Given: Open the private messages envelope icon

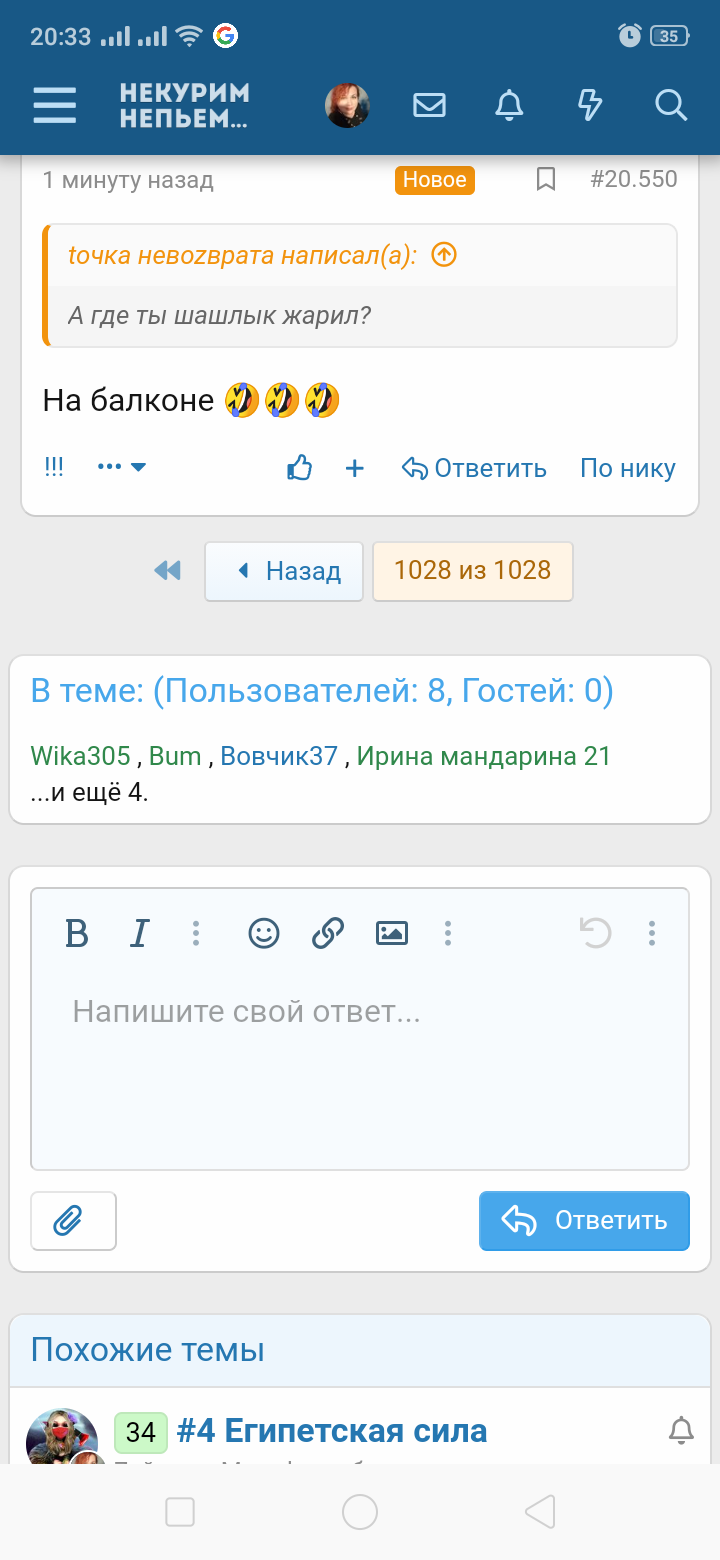Looking at the screenshot, I should coord(429,105).
